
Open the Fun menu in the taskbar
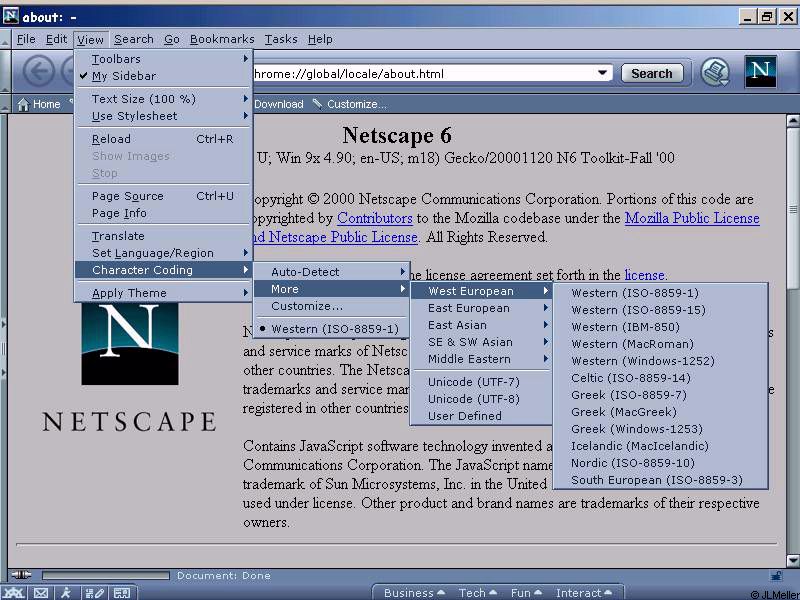coord(526,593)
